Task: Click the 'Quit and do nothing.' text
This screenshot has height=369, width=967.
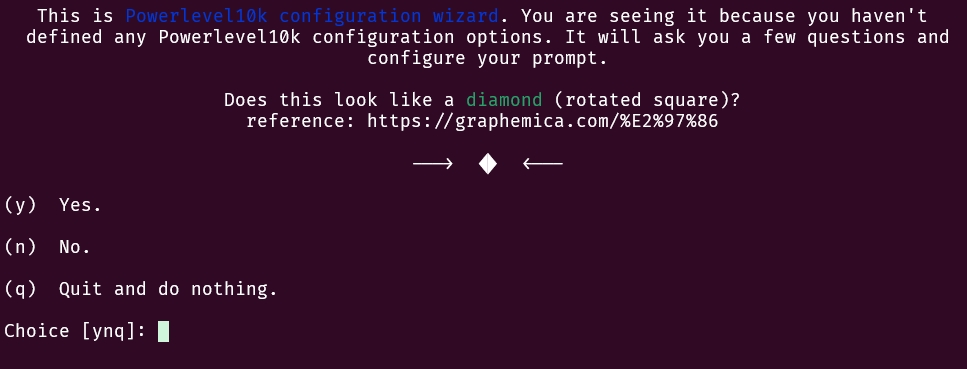Action: 168,289
